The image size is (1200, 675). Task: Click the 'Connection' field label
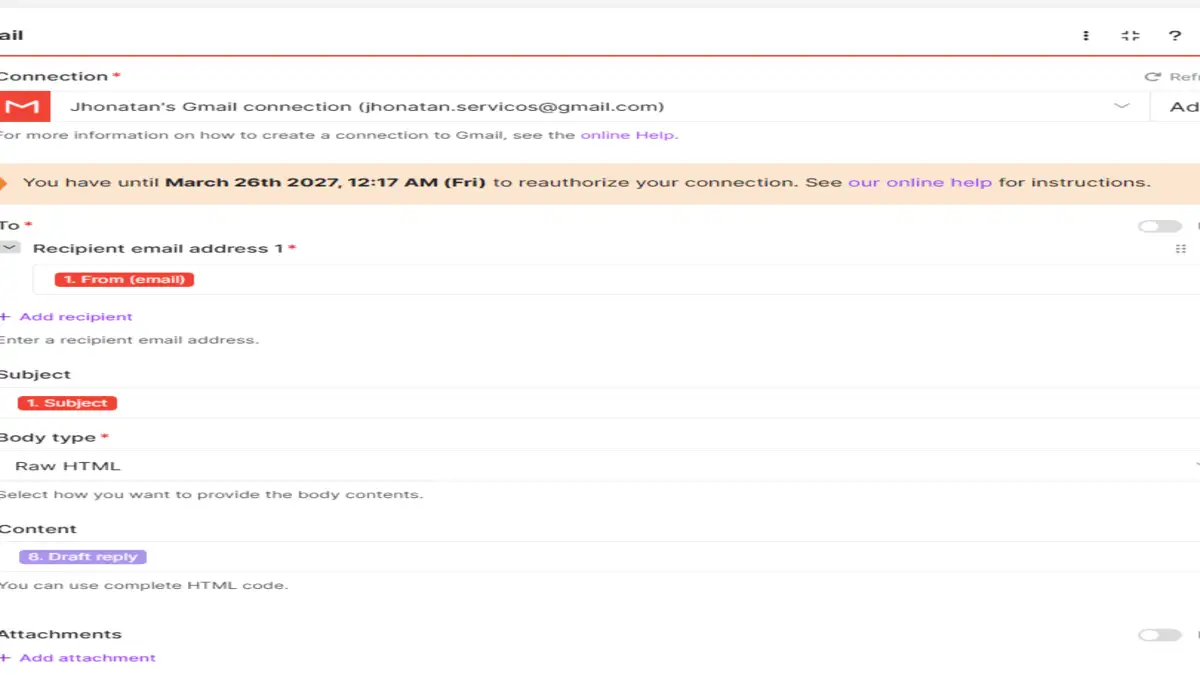point(53,77)
